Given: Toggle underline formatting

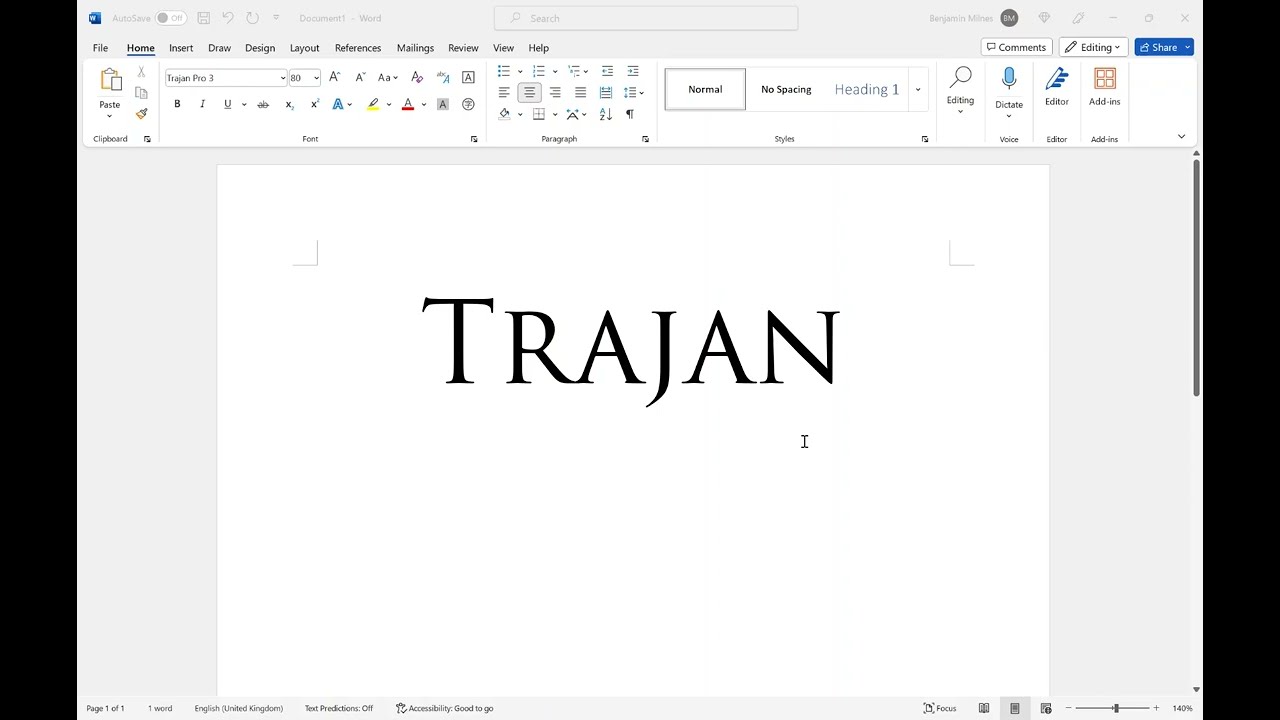Looking at the screenshot, I should click(x=228, y=104).
